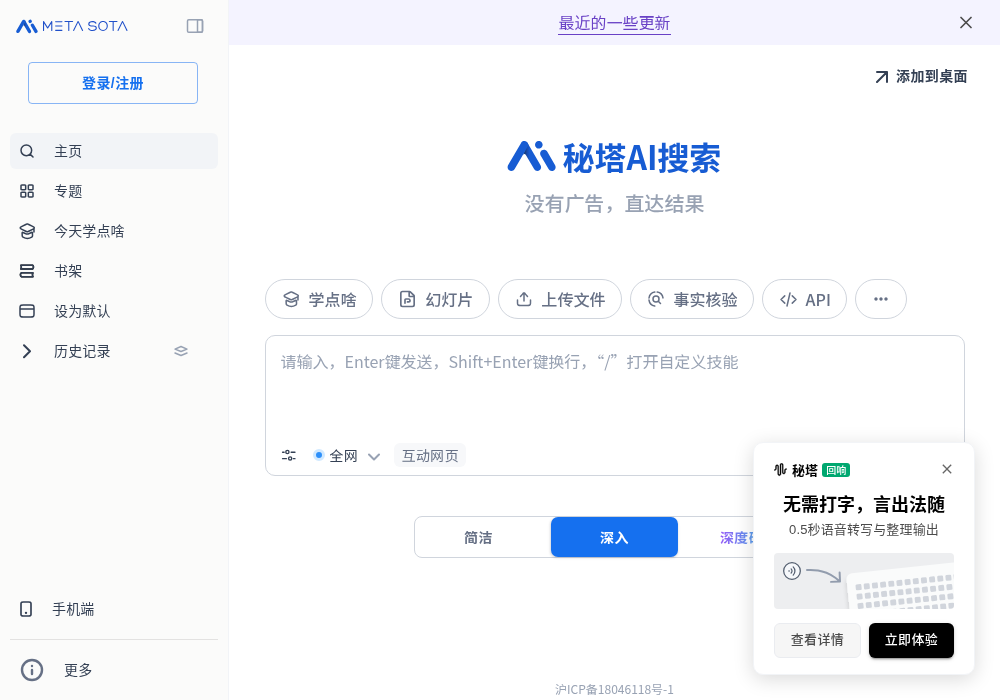Toggle the 互动网页 tag
This screenshot has height=700, width=1000.
(430, 456)
